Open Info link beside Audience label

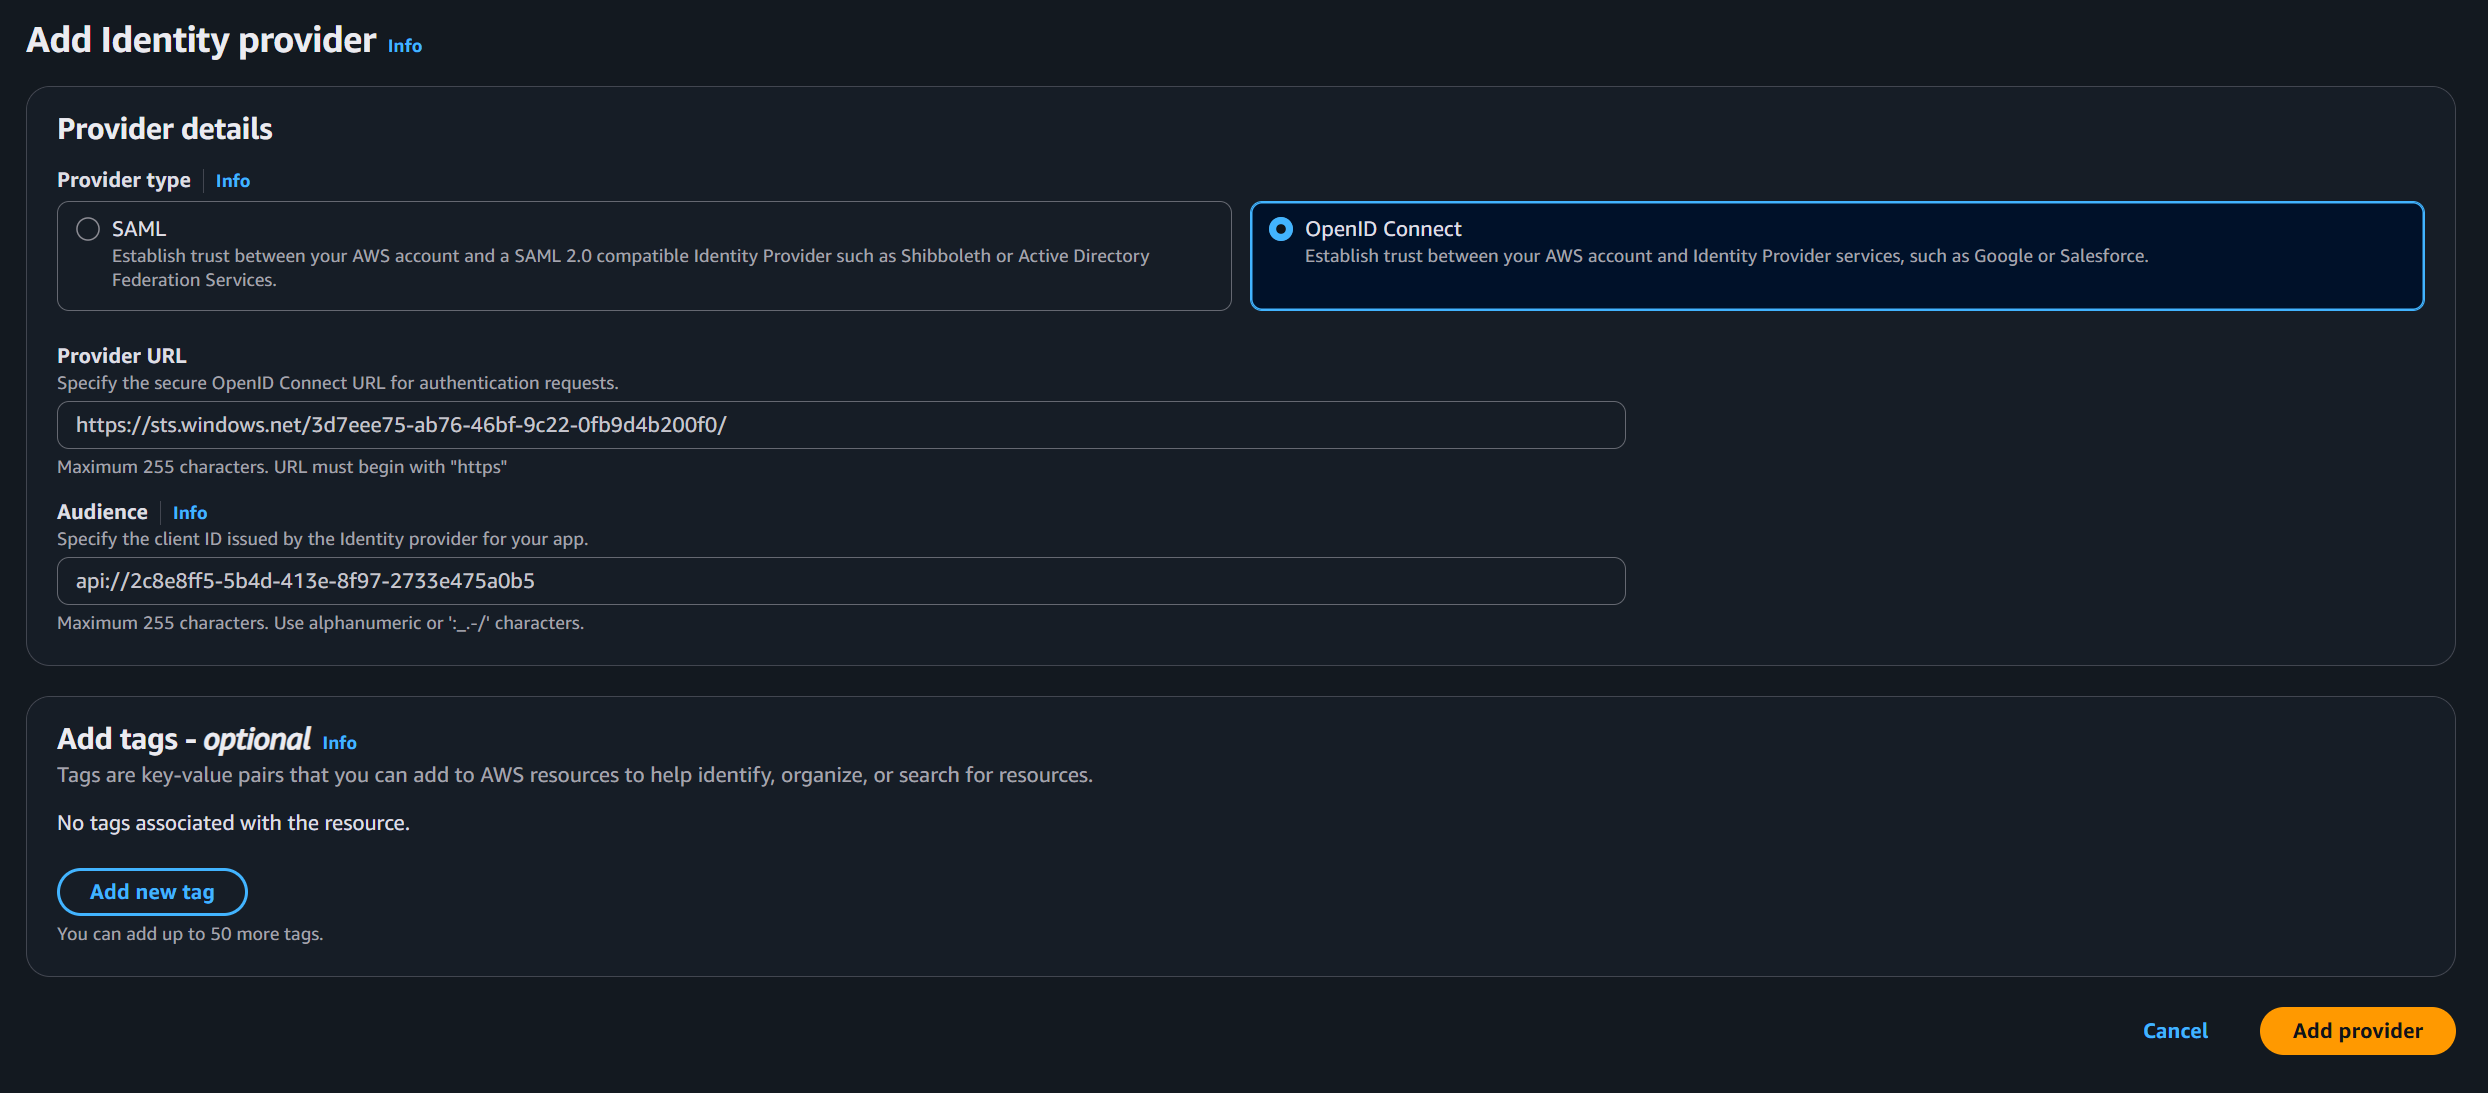tap(190, 513)
